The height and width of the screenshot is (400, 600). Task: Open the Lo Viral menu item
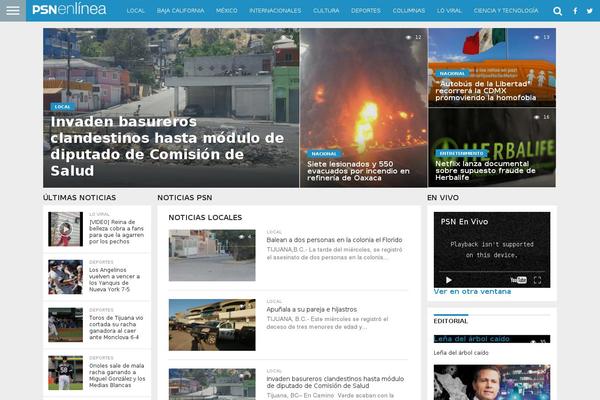pos(449,11)
